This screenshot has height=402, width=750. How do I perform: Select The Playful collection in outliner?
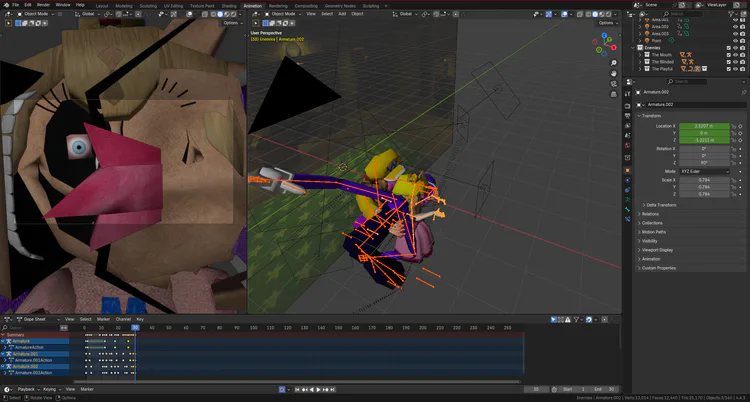[x=662, y=69]
